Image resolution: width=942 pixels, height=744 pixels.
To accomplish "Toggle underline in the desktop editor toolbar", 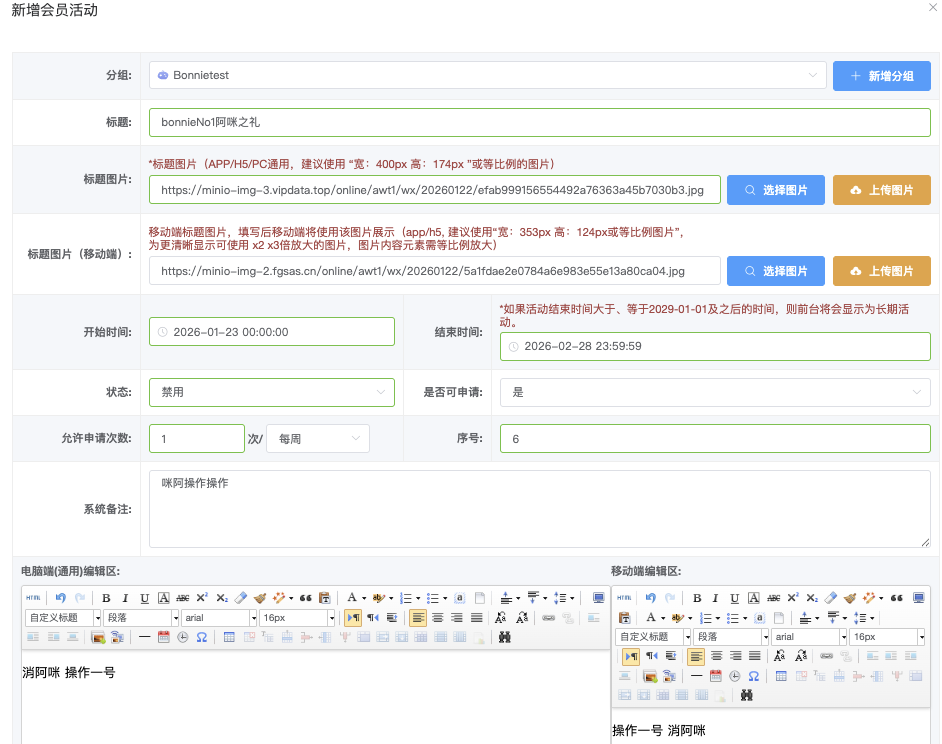I will point(144,598).
